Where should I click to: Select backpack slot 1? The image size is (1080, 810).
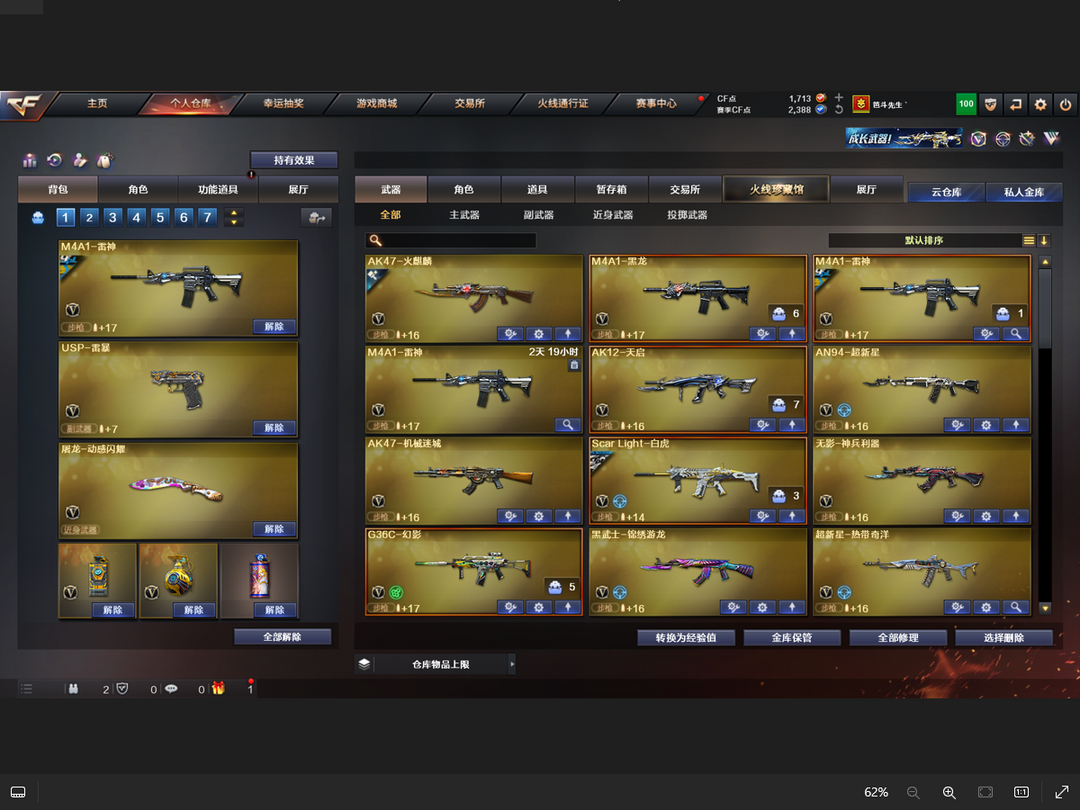(65, 218)
